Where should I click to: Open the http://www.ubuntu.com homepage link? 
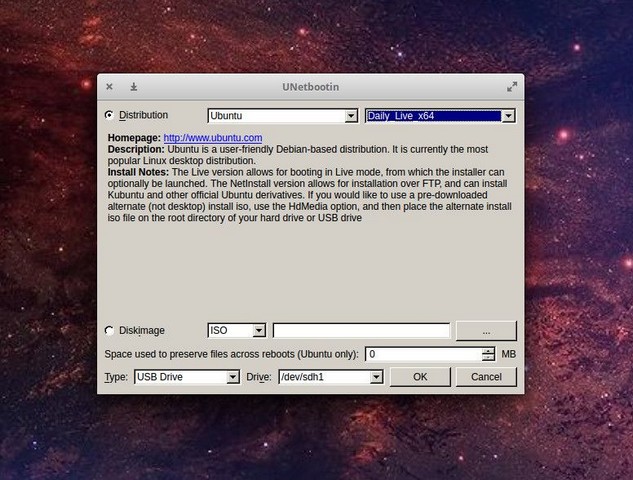[x=213, y=138]
